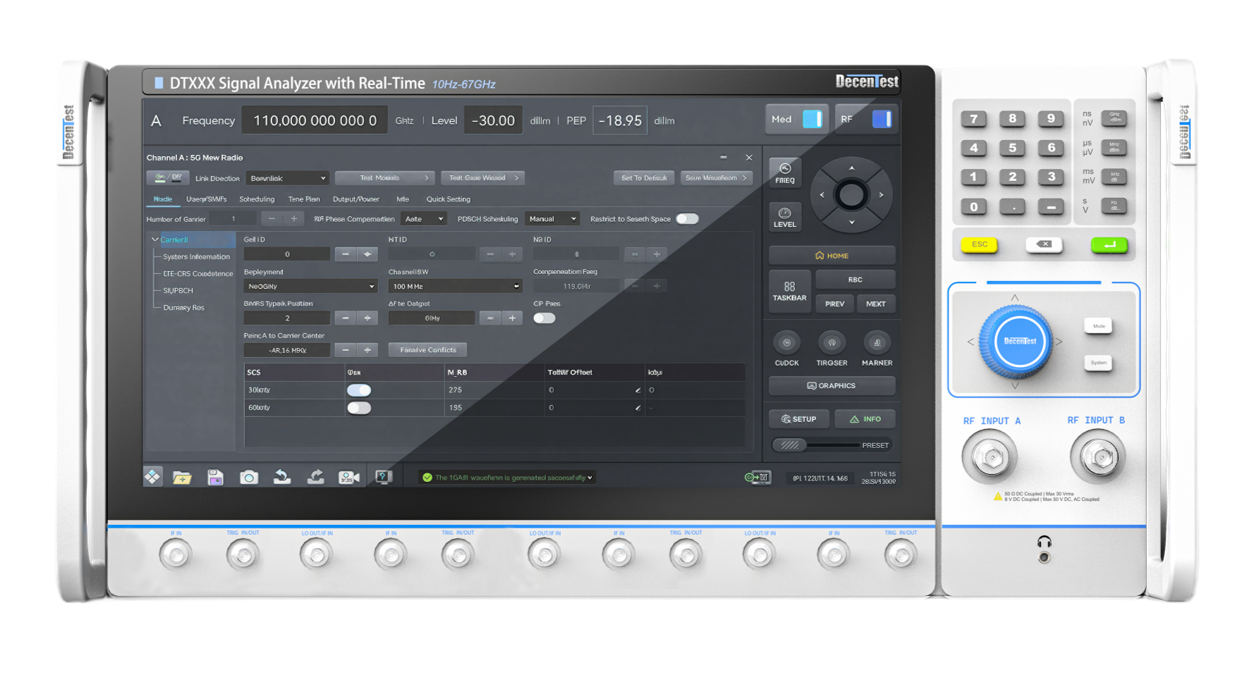The image size is (1257, 683).
Task: Switch to the Quick Setting tab
Action: point(448,199)
